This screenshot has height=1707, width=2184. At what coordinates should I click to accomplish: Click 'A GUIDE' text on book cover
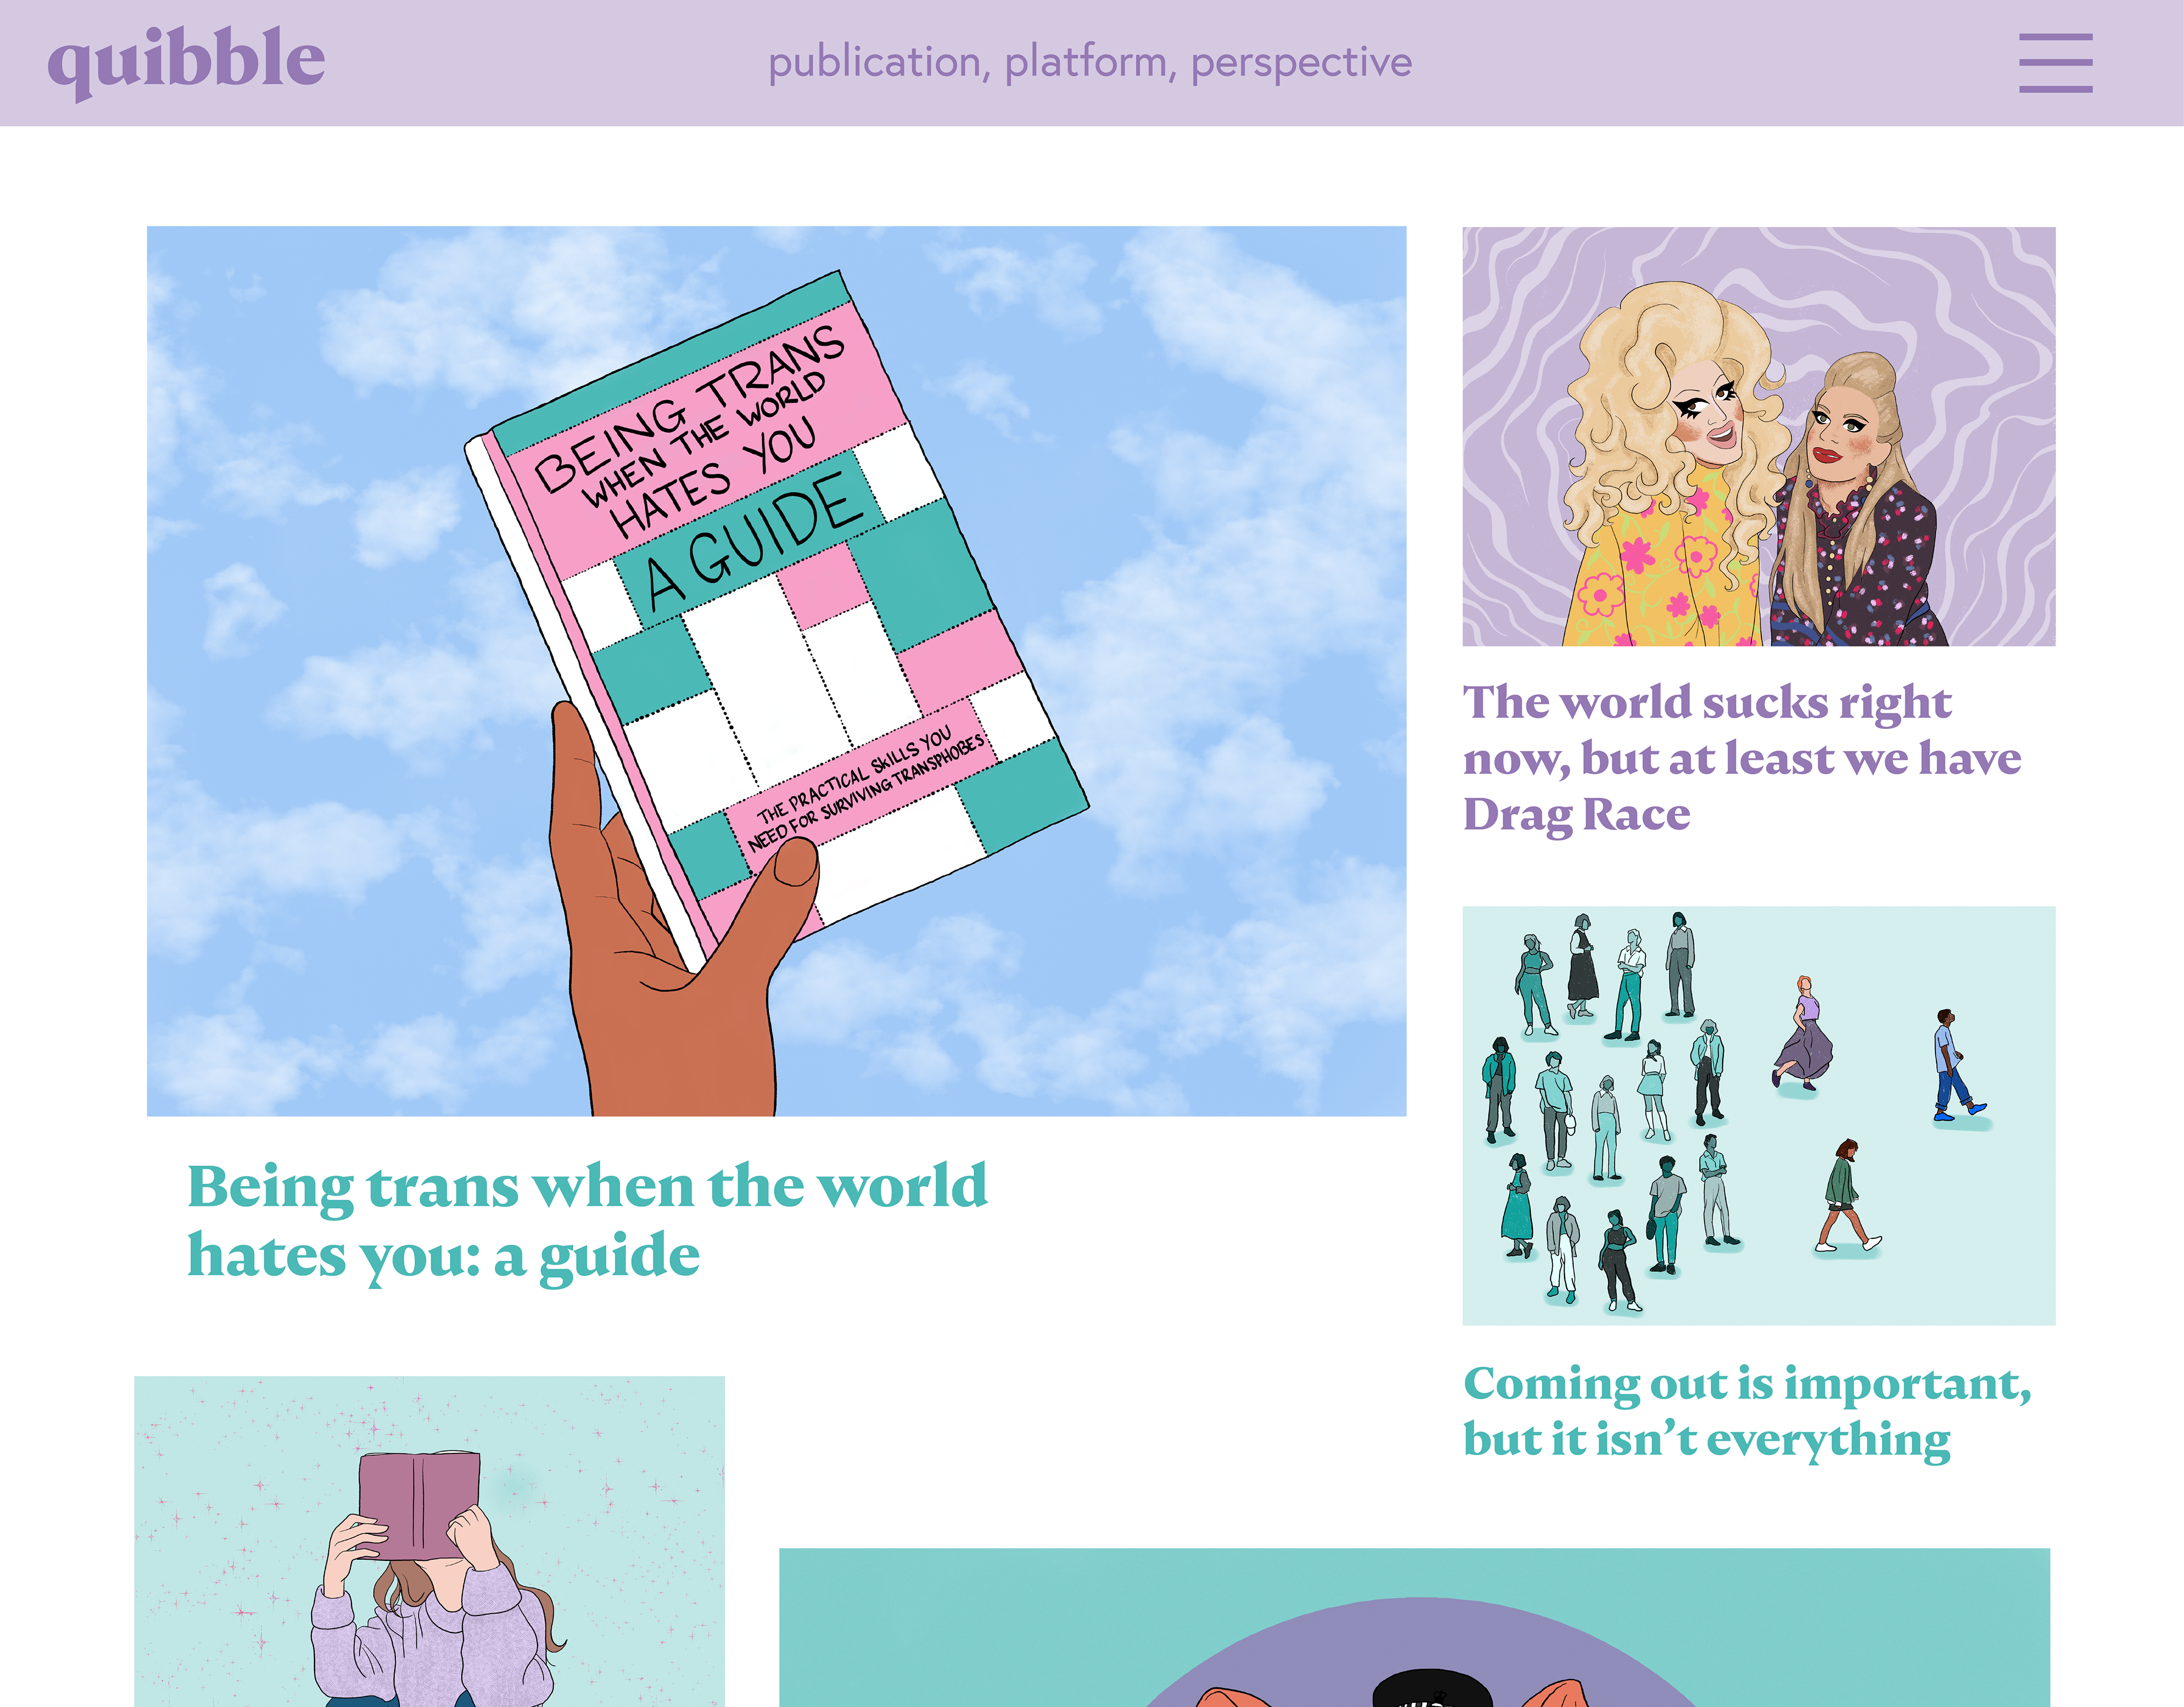click(753, 541)
